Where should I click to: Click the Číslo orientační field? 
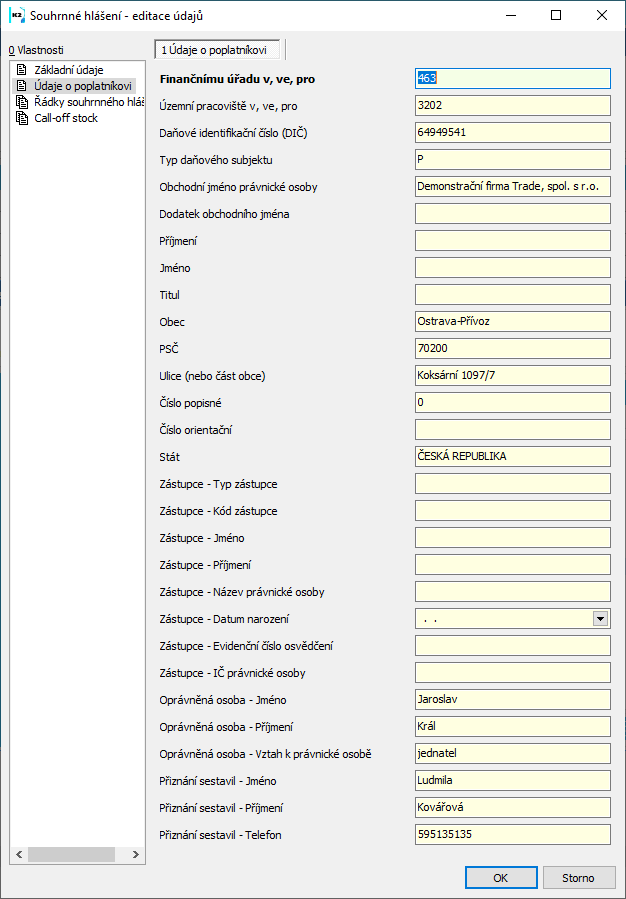coord(512,430)
